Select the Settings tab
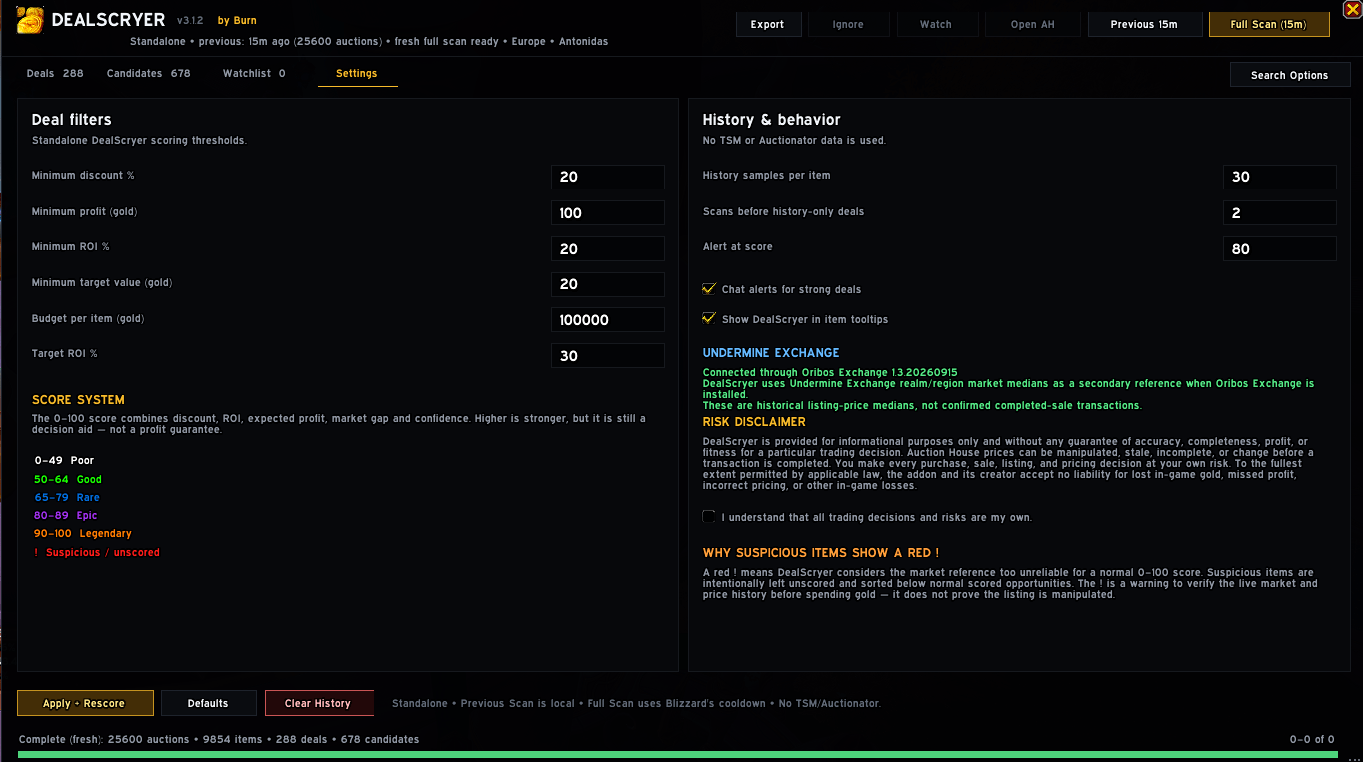 [357, 73]
